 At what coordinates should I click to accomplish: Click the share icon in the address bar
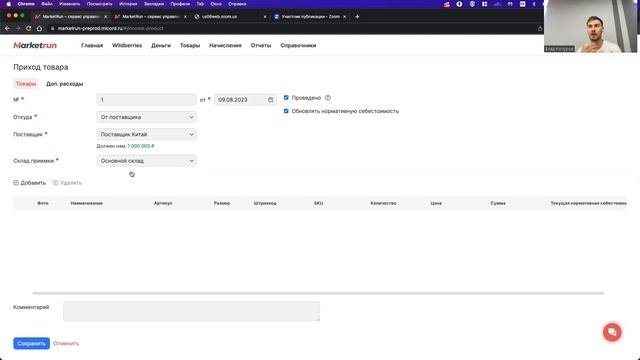[540, 29]
